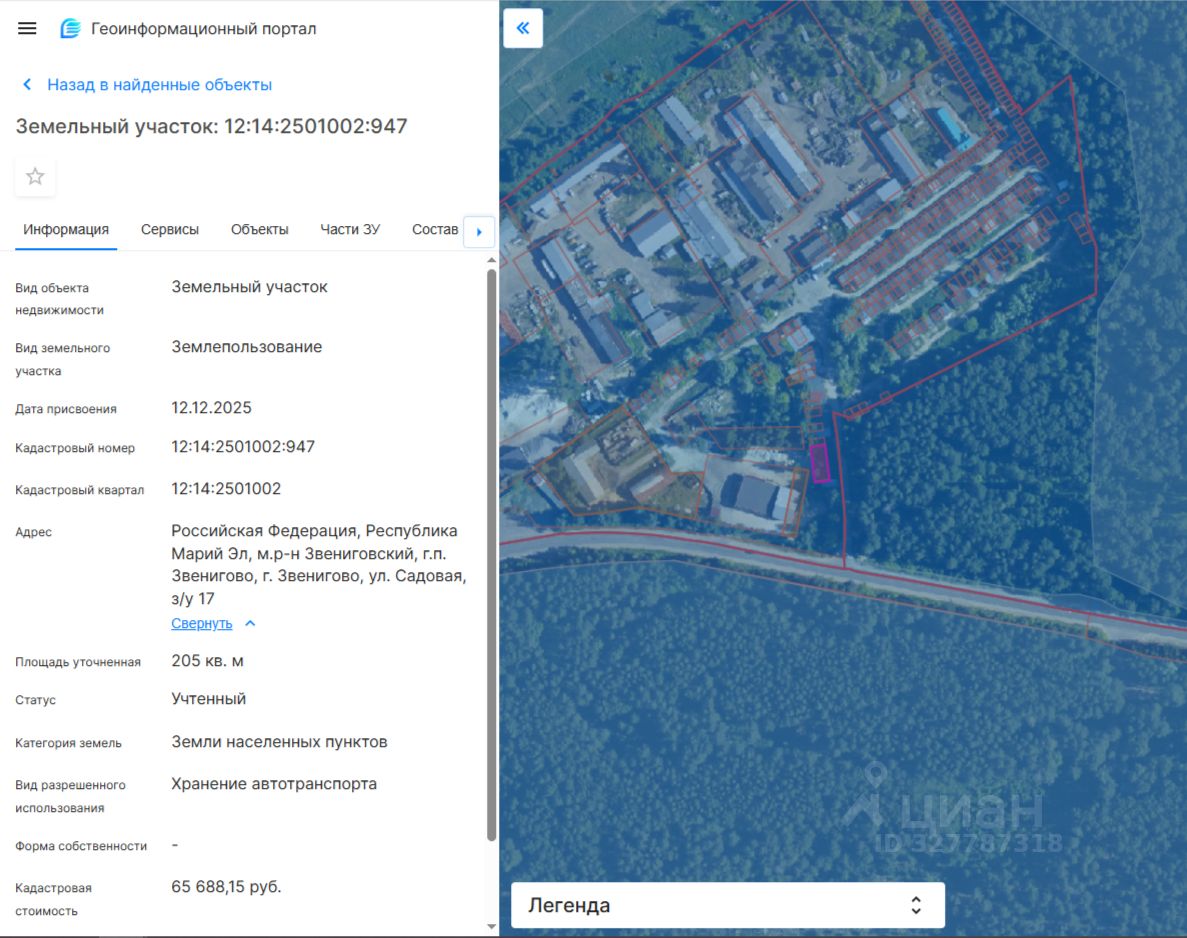Click the Кадастровая стоимость label
This screenshot has height=938, width=1187.
point(53,899)
